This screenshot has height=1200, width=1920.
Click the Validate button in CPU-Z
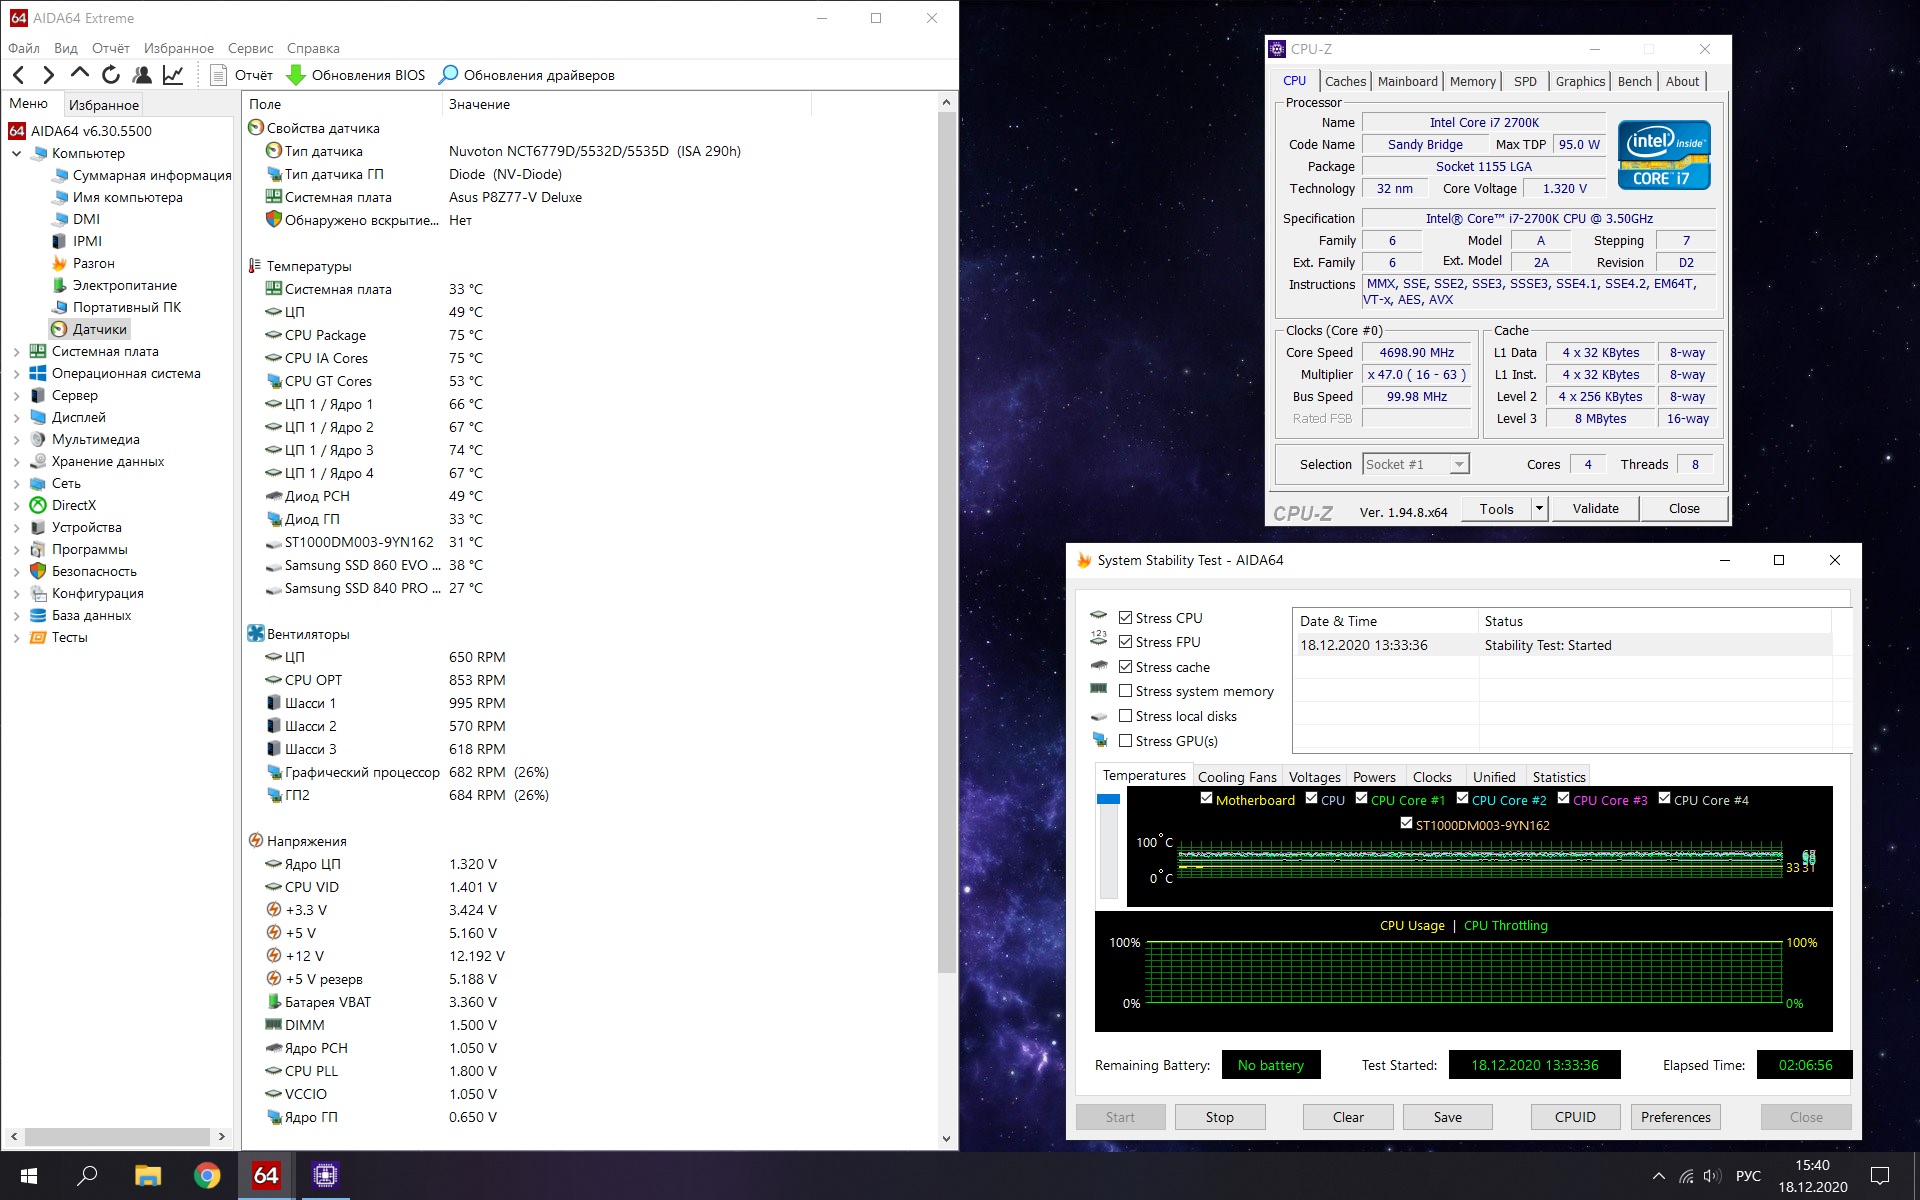pos(1595,509)
